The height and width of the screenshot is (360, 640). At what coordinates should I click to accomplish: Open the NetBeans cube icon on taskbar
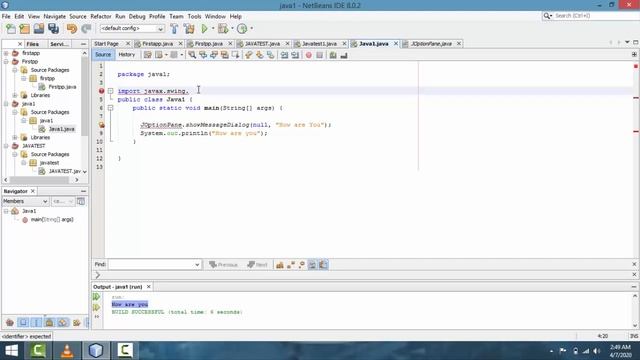point(96,351)
